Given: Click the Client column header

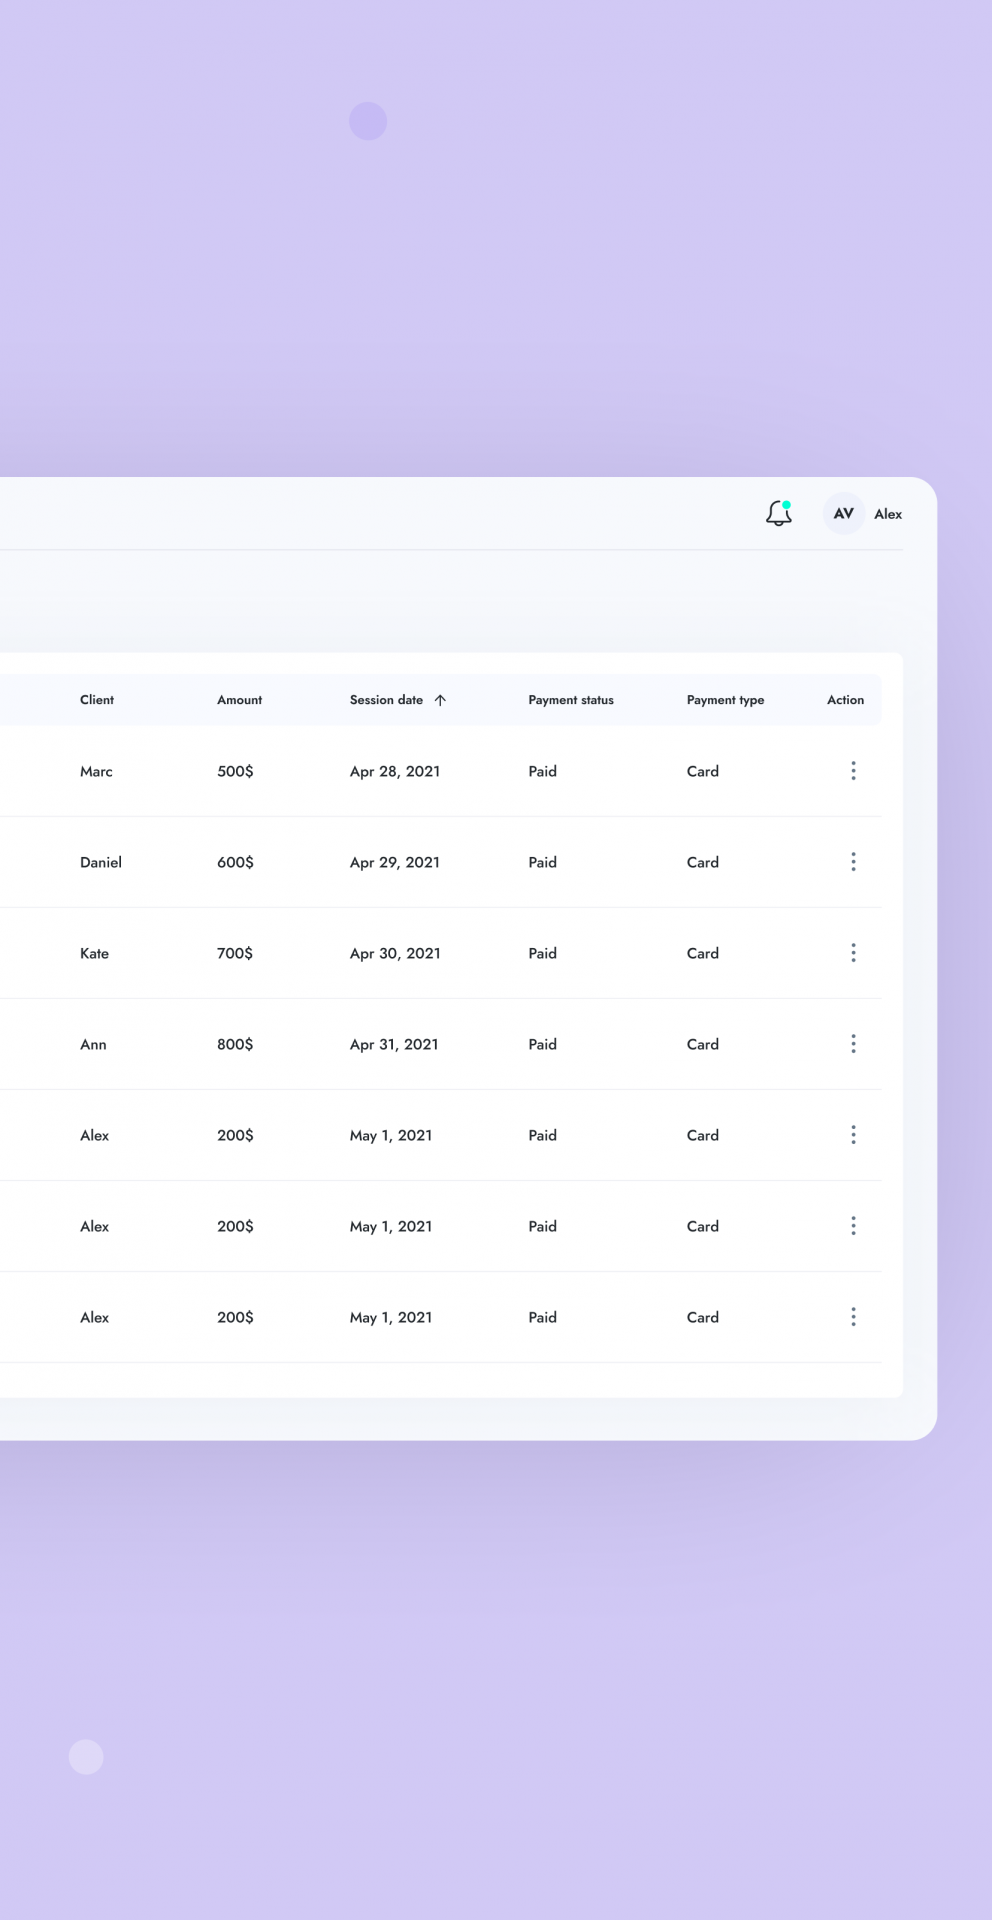Looking at the screenshot, I should click(97, 700).
